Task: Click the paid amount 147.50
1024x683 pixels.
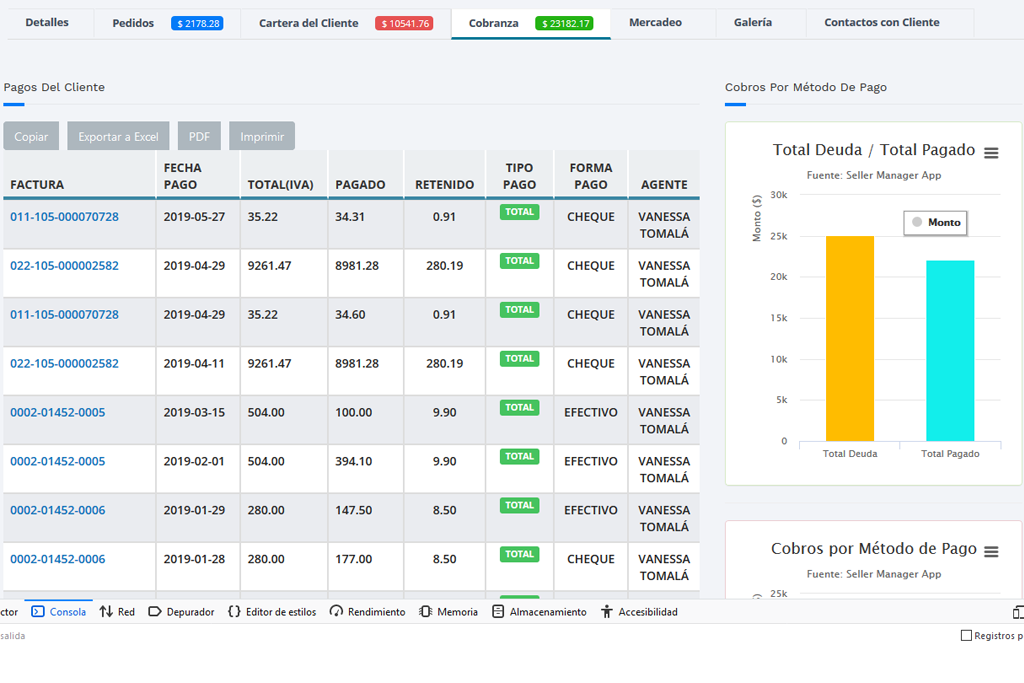Action: (353, 511)
